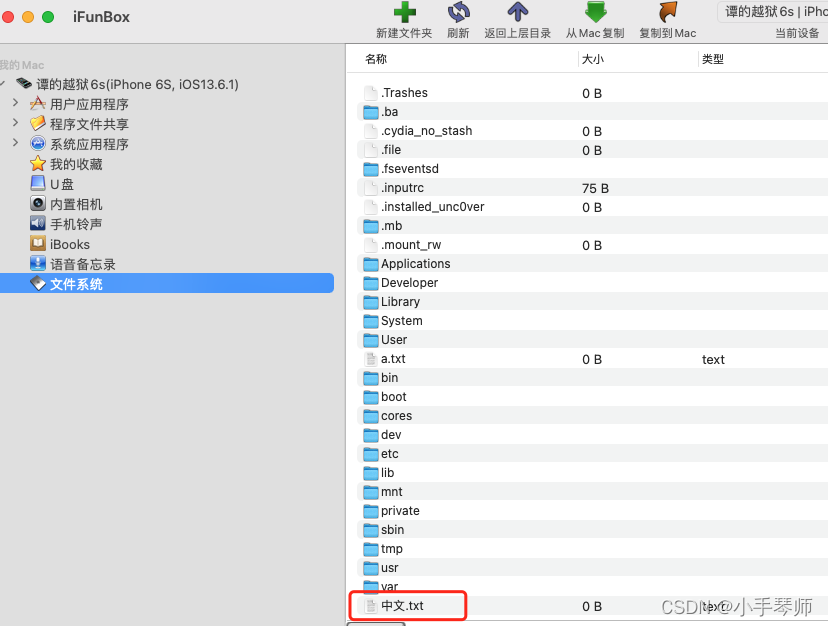Select the lib folder
The height and width of the screenshot is (626, 828).
pos(387,473)
